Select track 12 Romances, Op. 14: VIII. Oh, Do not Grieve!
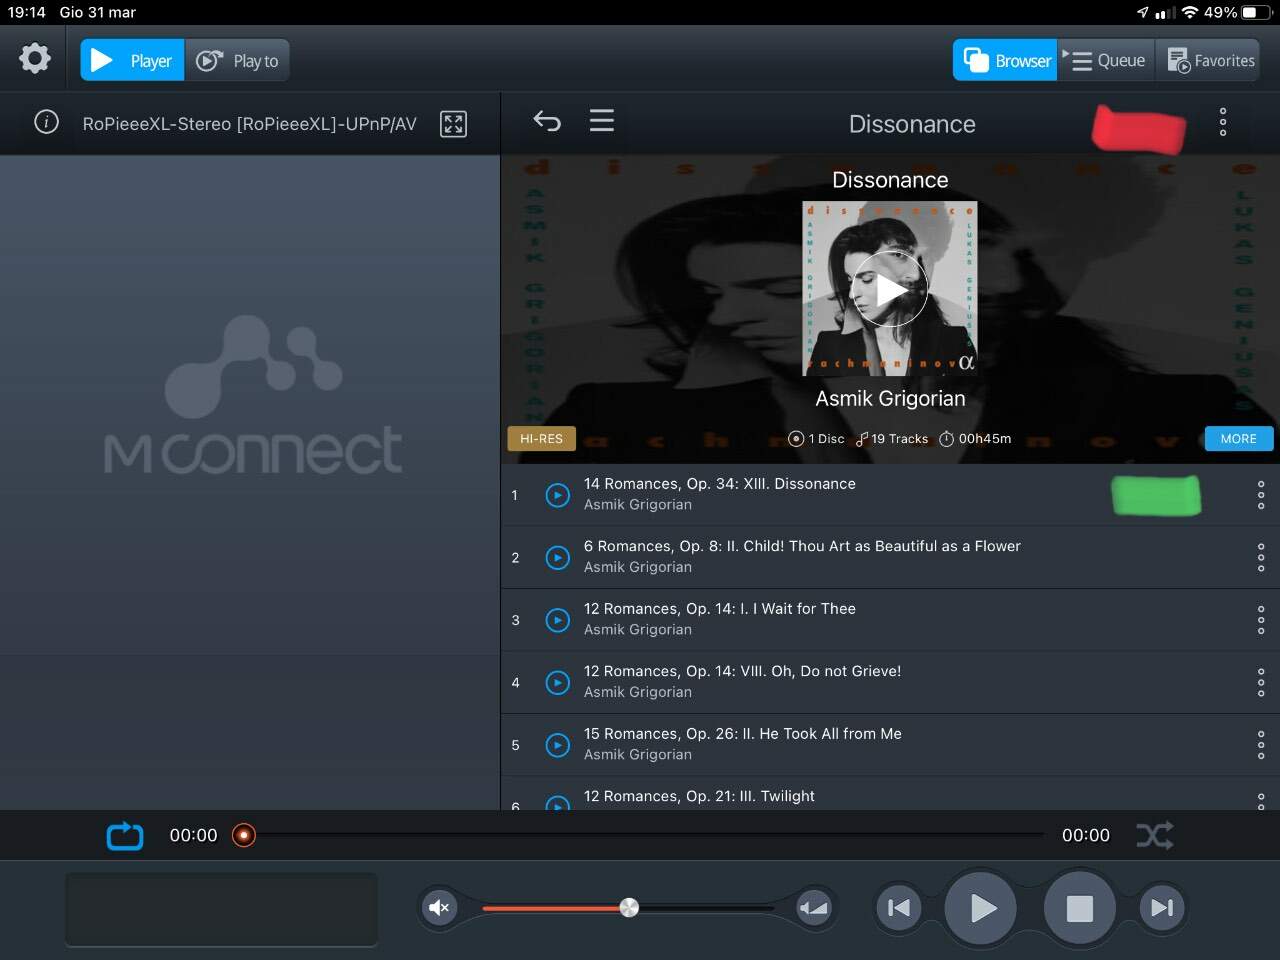Screen dimensions: 1280x960 pos(743,671)
